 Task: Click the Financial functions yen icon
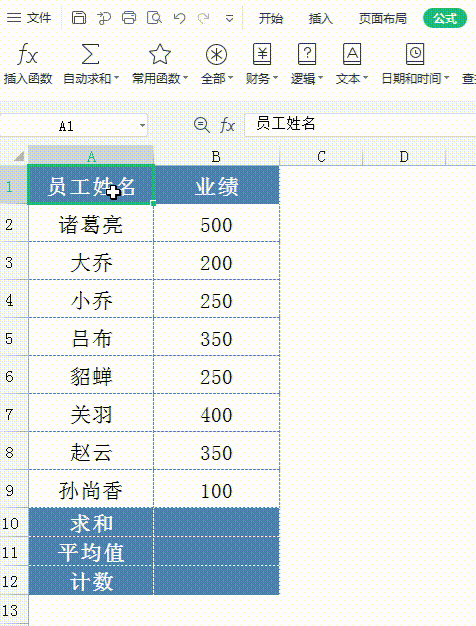[x=262, y=54]
